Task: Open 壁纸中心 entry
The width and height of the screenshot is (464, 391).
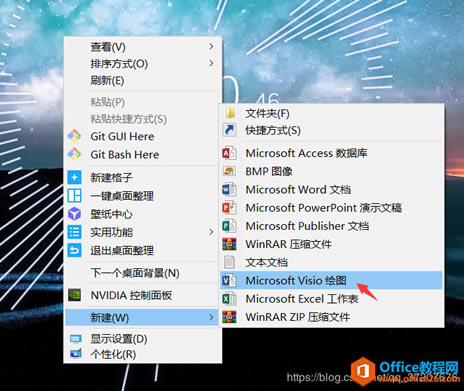Action: 143,214
